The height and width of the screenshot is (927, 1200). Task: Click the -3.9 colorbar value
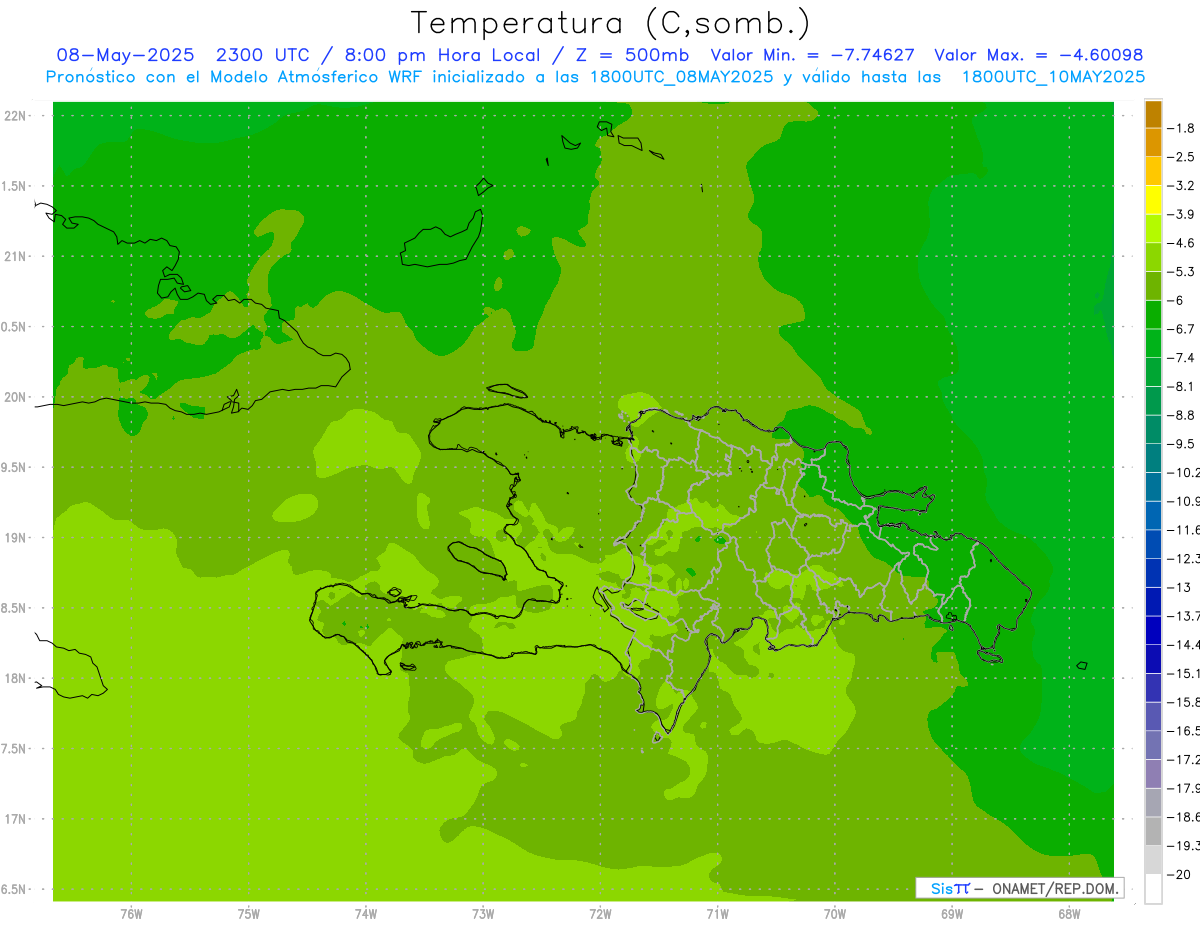[x=1182, y=214]
